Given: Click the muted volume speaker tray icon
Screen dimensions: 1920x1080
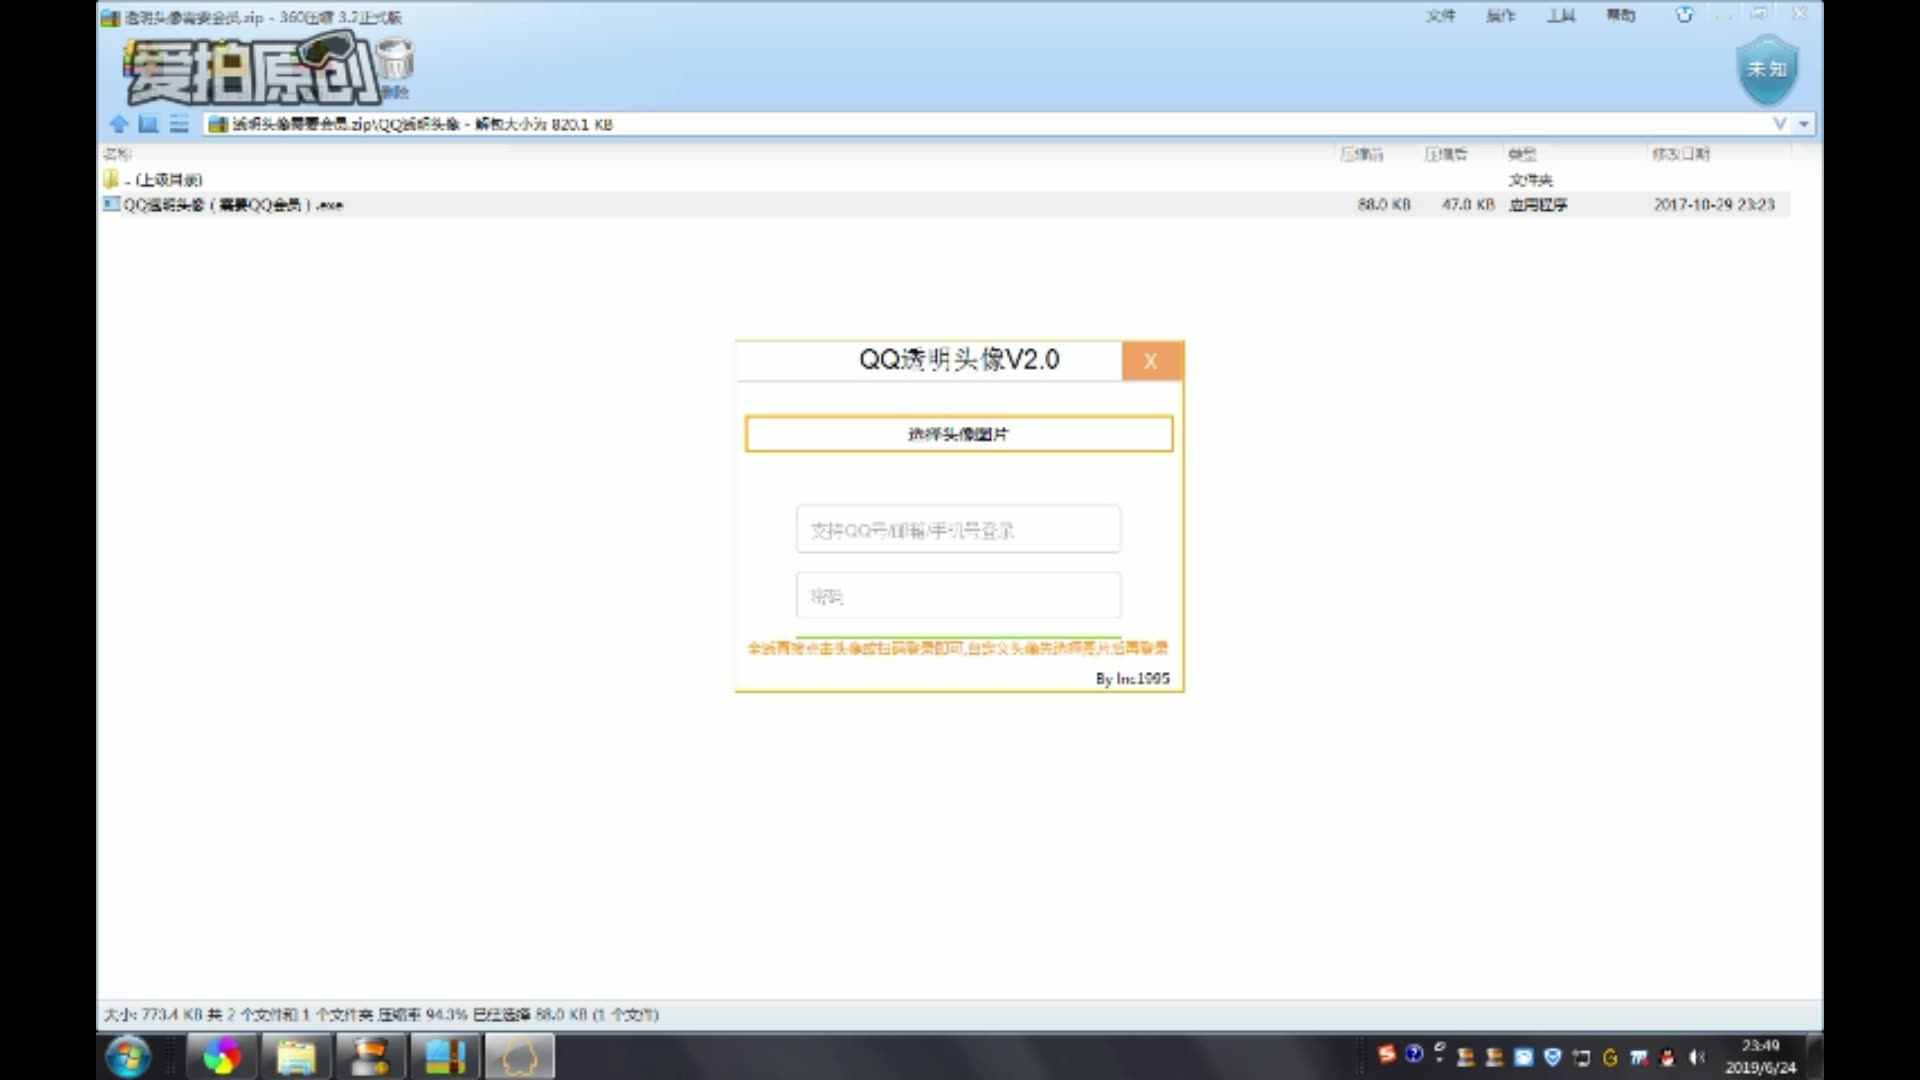Looking at the screenshot, I should 1697,1057.
